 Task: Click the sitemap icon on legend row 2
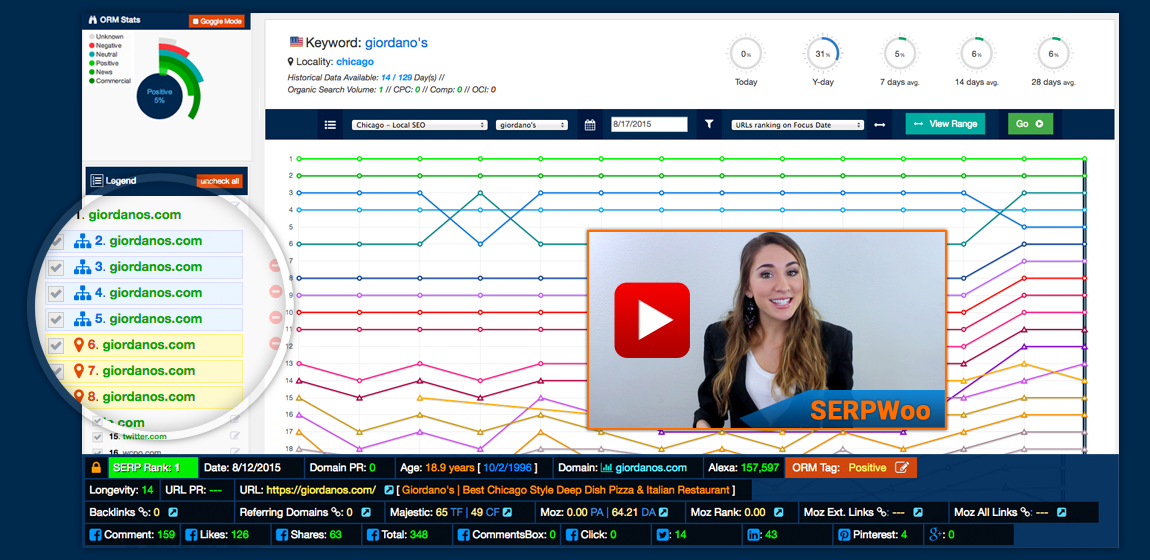click(x=82, y=241)
